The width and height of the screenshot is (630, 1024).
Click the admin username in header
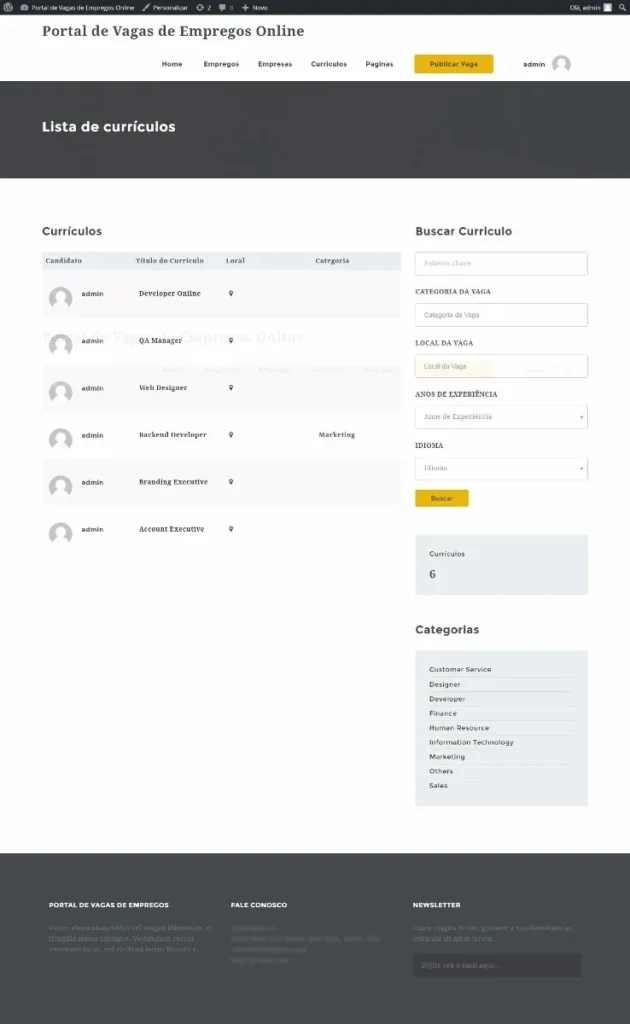pos(534,64)
